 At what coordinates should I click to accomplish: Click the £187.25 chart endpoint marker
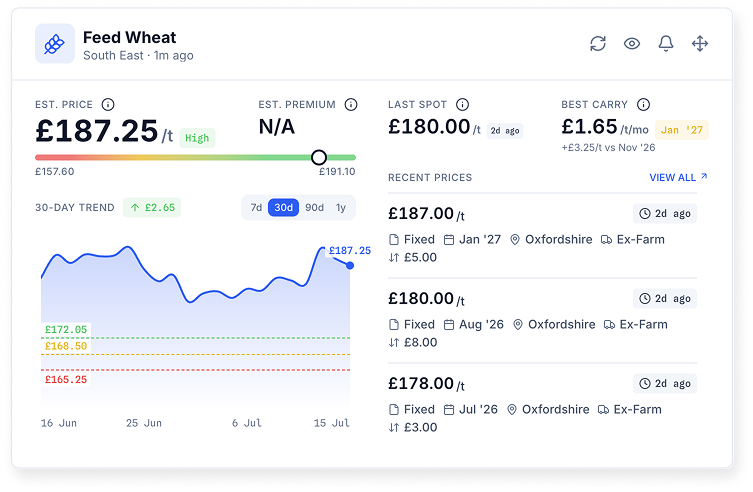point(350,265)
